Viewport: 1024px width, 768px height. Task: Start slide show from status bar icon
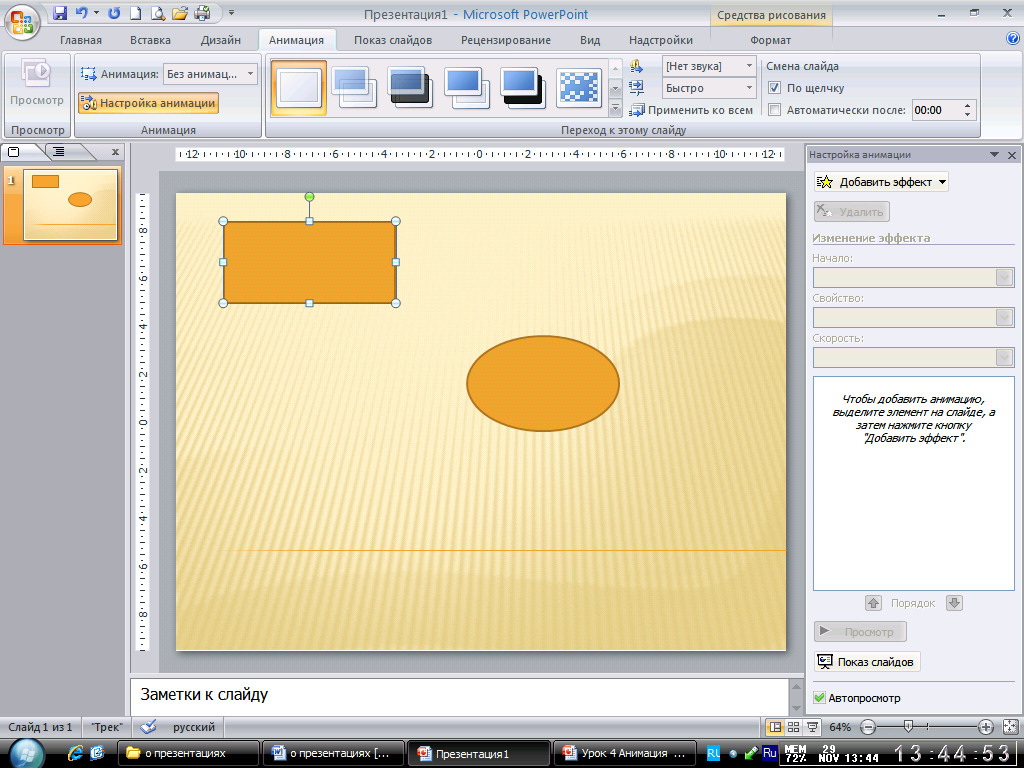click(812, 727)
